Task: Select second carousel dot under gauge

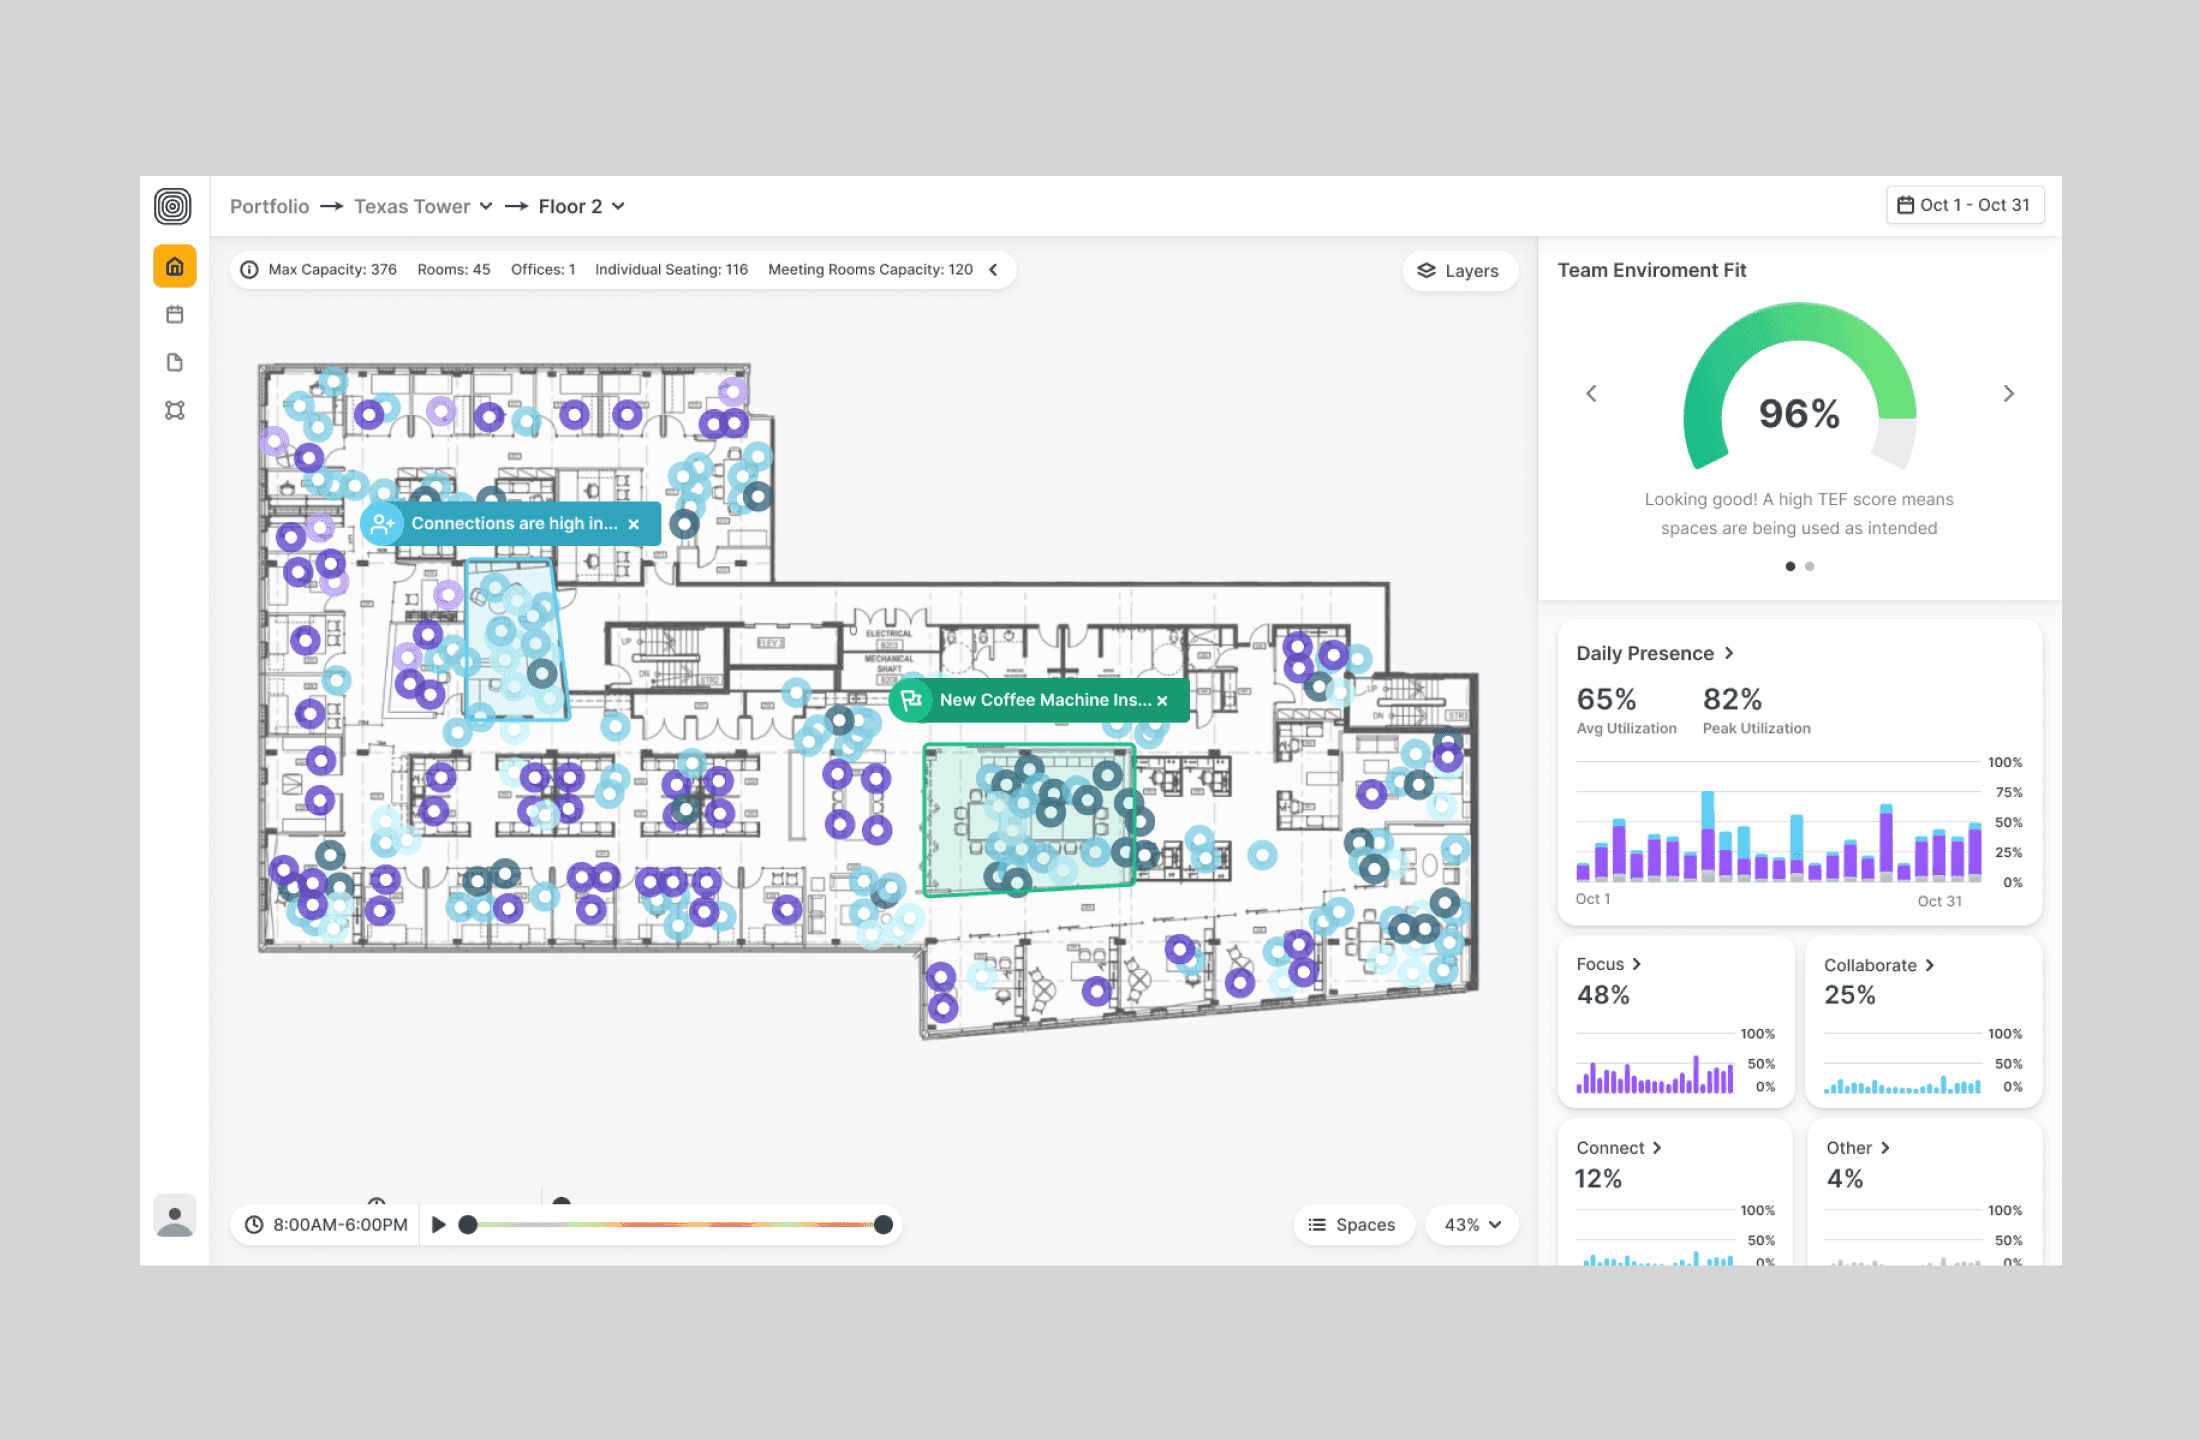Action: pos(1809,567)
